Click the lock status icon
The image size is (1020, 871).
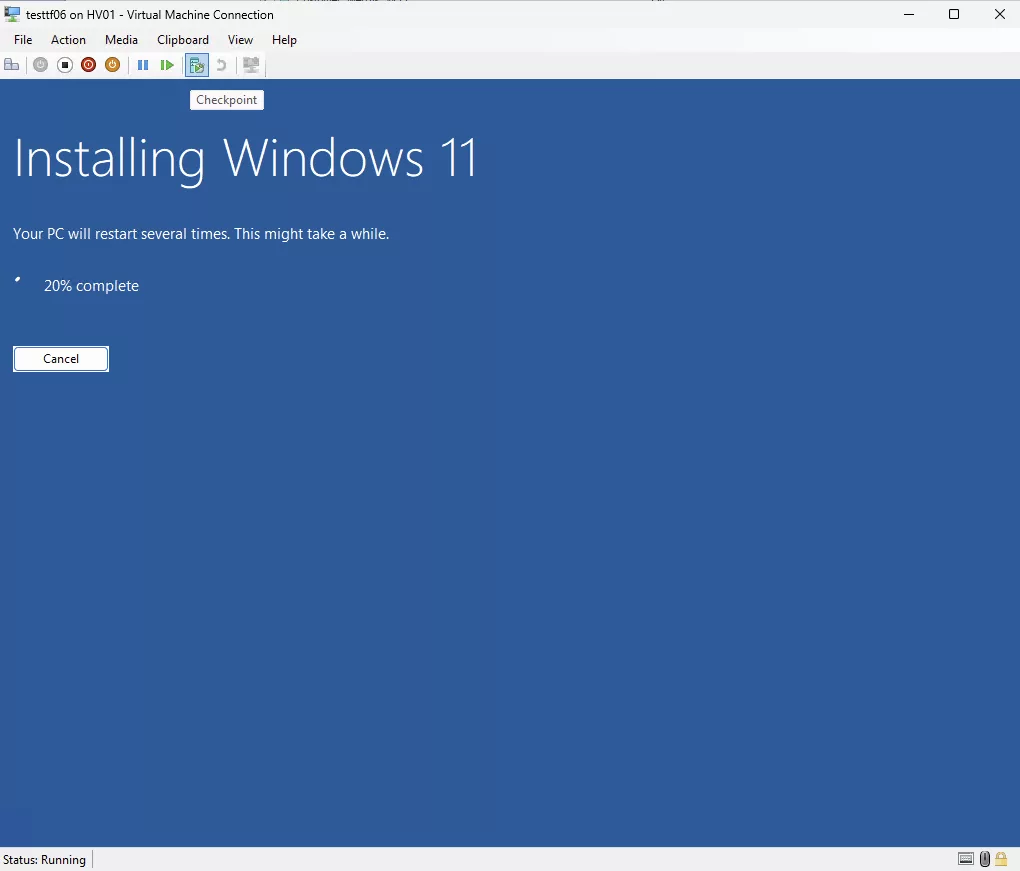point(1001,859)
